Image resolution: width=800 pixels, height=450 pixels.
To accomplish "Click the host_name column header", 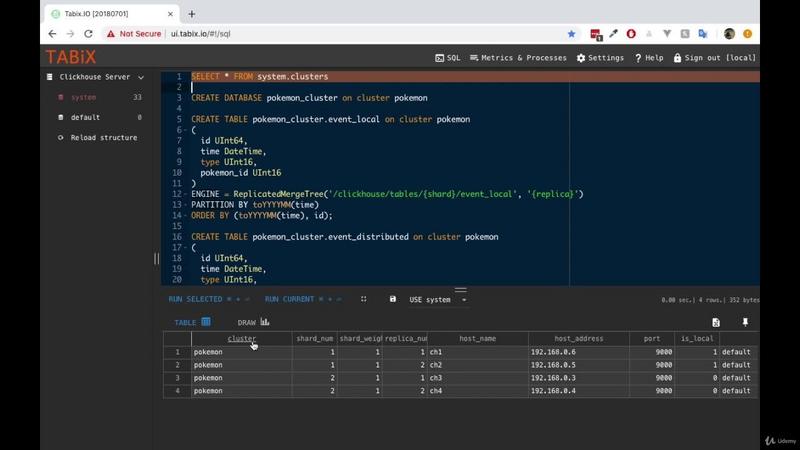I will pos(477,339).
